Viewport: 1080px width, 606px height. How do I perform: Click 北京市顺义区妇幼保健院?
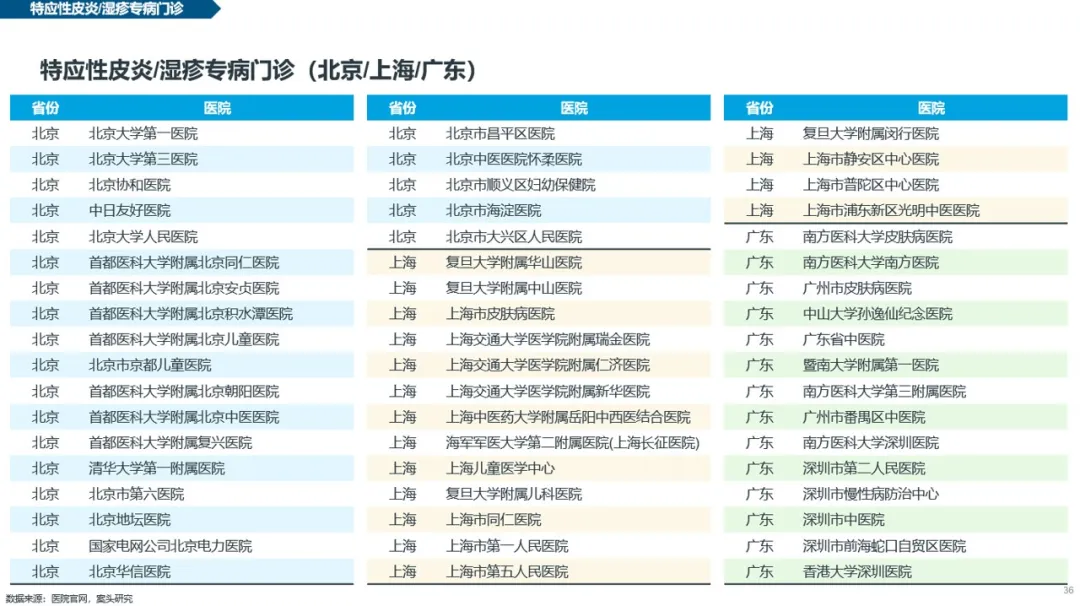pos(521,185)
